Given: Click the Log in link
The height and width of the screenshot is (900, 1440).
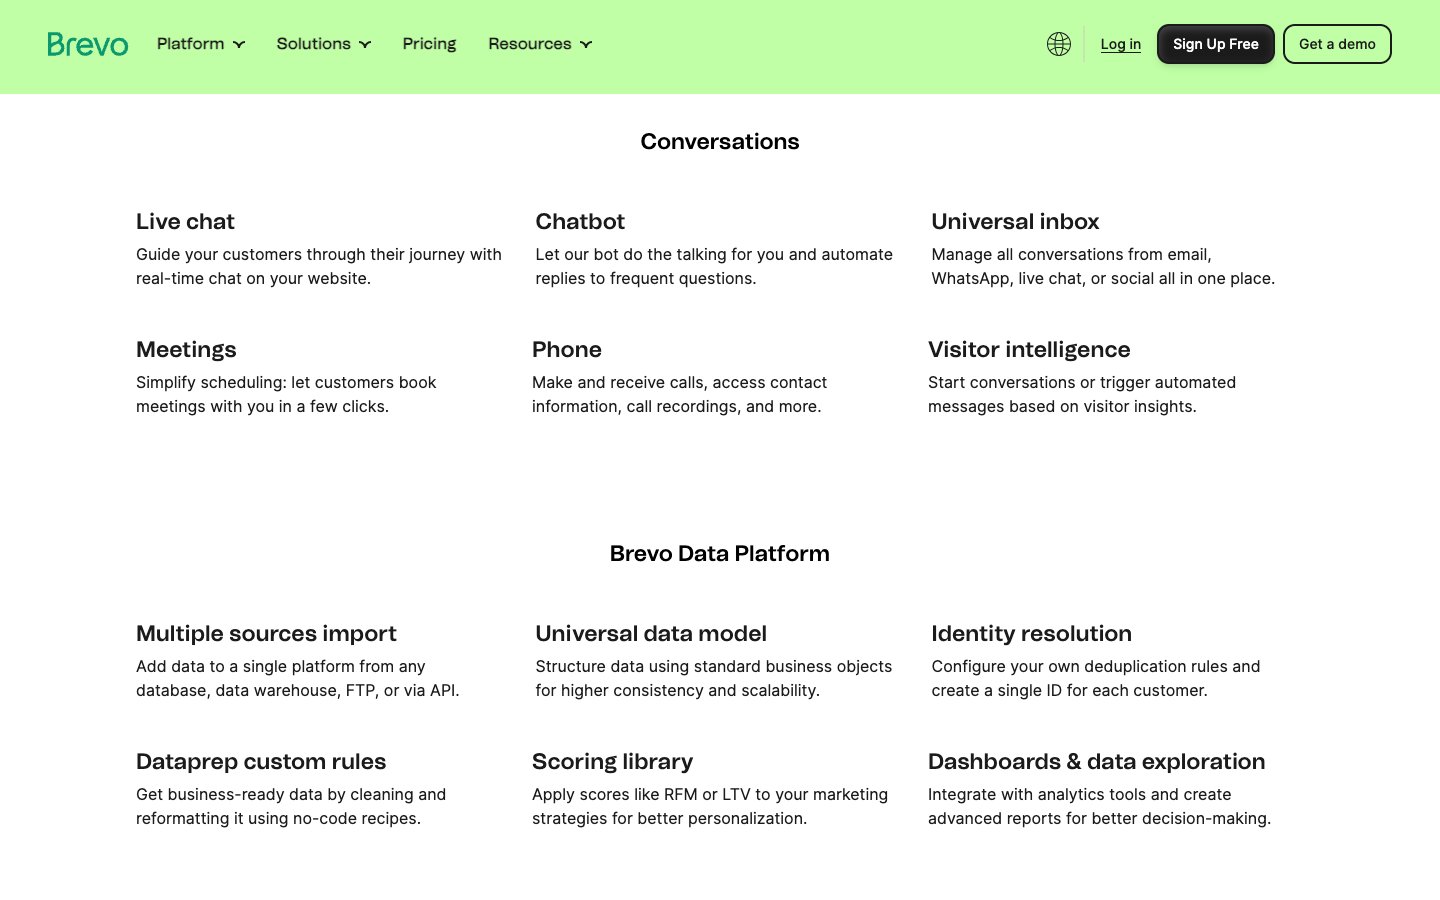Looking at the screenshot, I should click(1120, 44).
